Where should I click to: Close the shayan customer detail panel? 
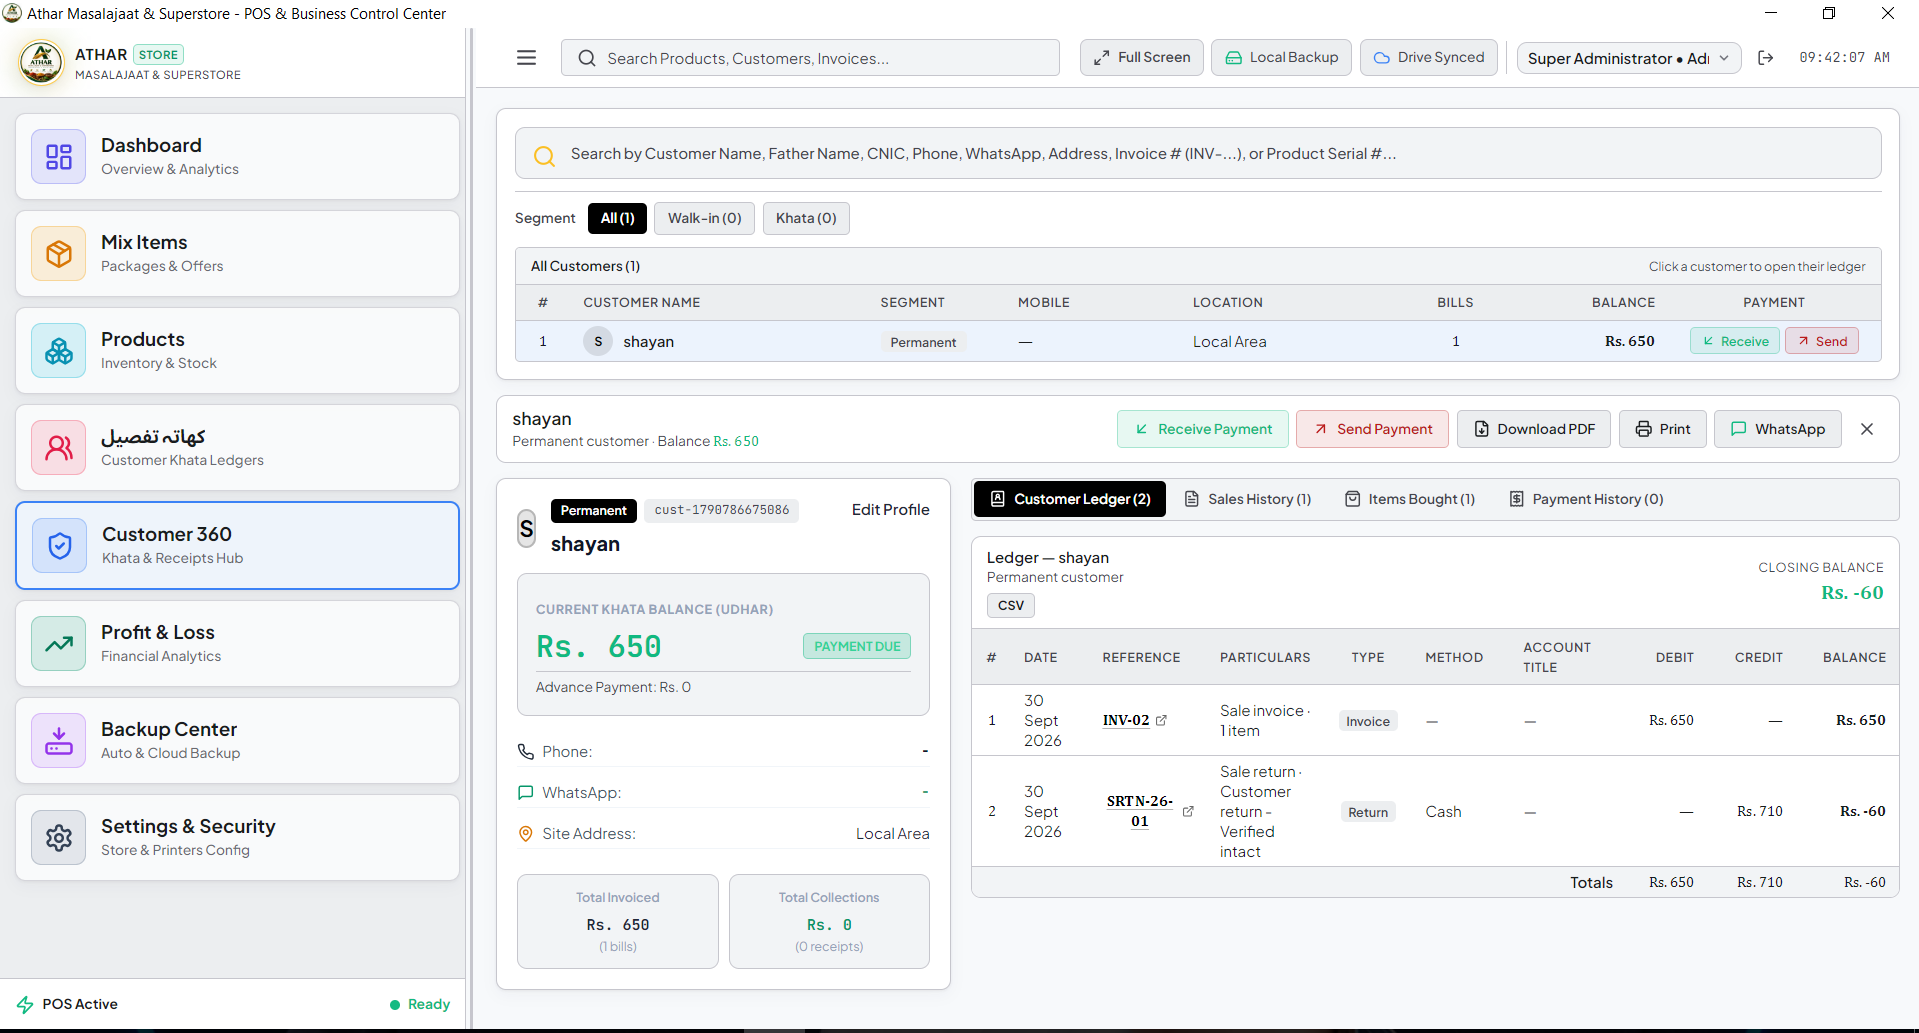coord(1867,429)
